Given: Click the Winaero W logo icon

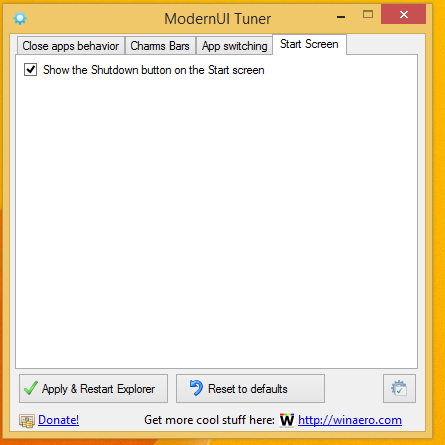Looking at the screenshot, I should tap(287, 420).
